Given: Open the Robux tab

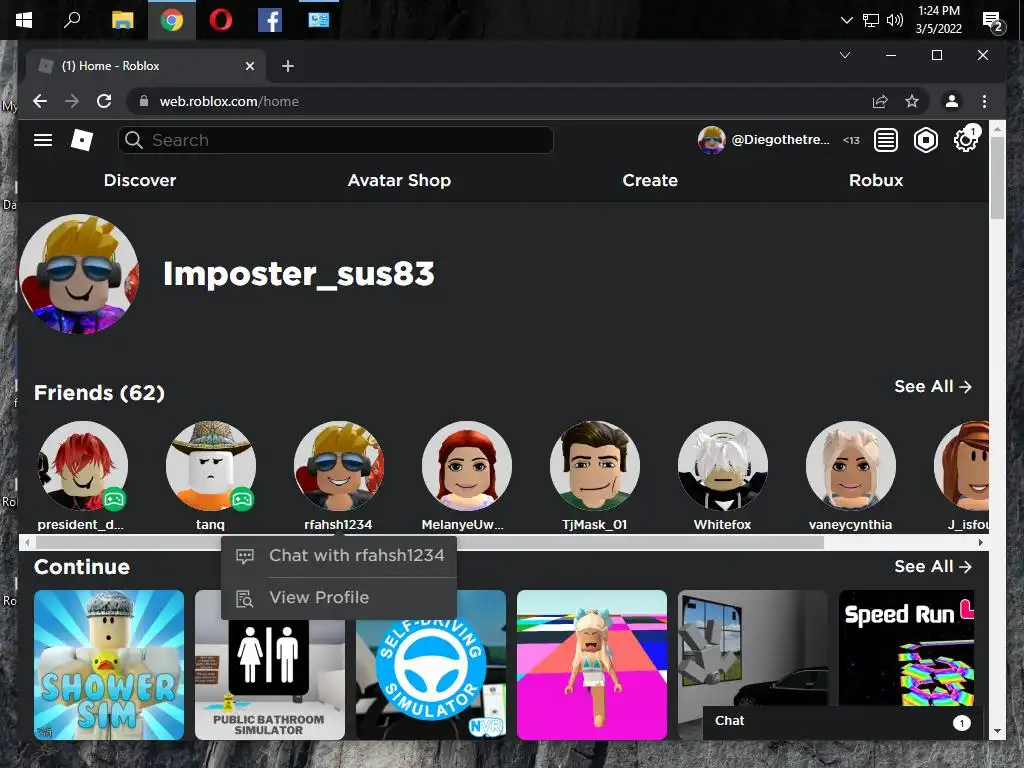Looking at the screenshot, I should 876,180.
